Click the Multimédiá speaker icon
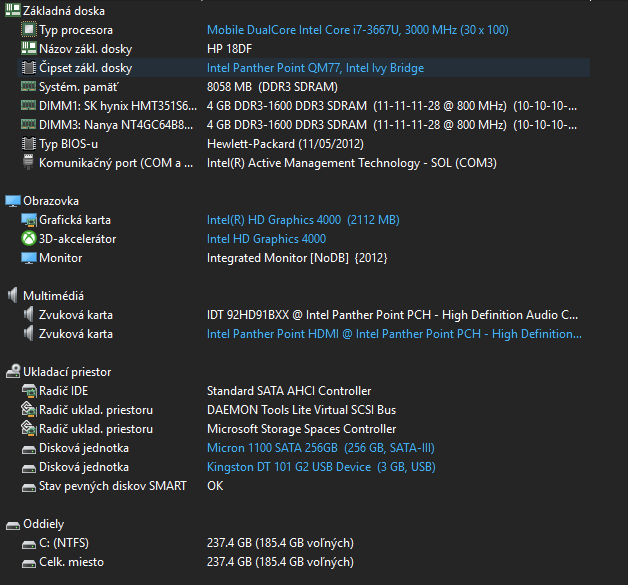628x585 pixels. pos(12,296)
